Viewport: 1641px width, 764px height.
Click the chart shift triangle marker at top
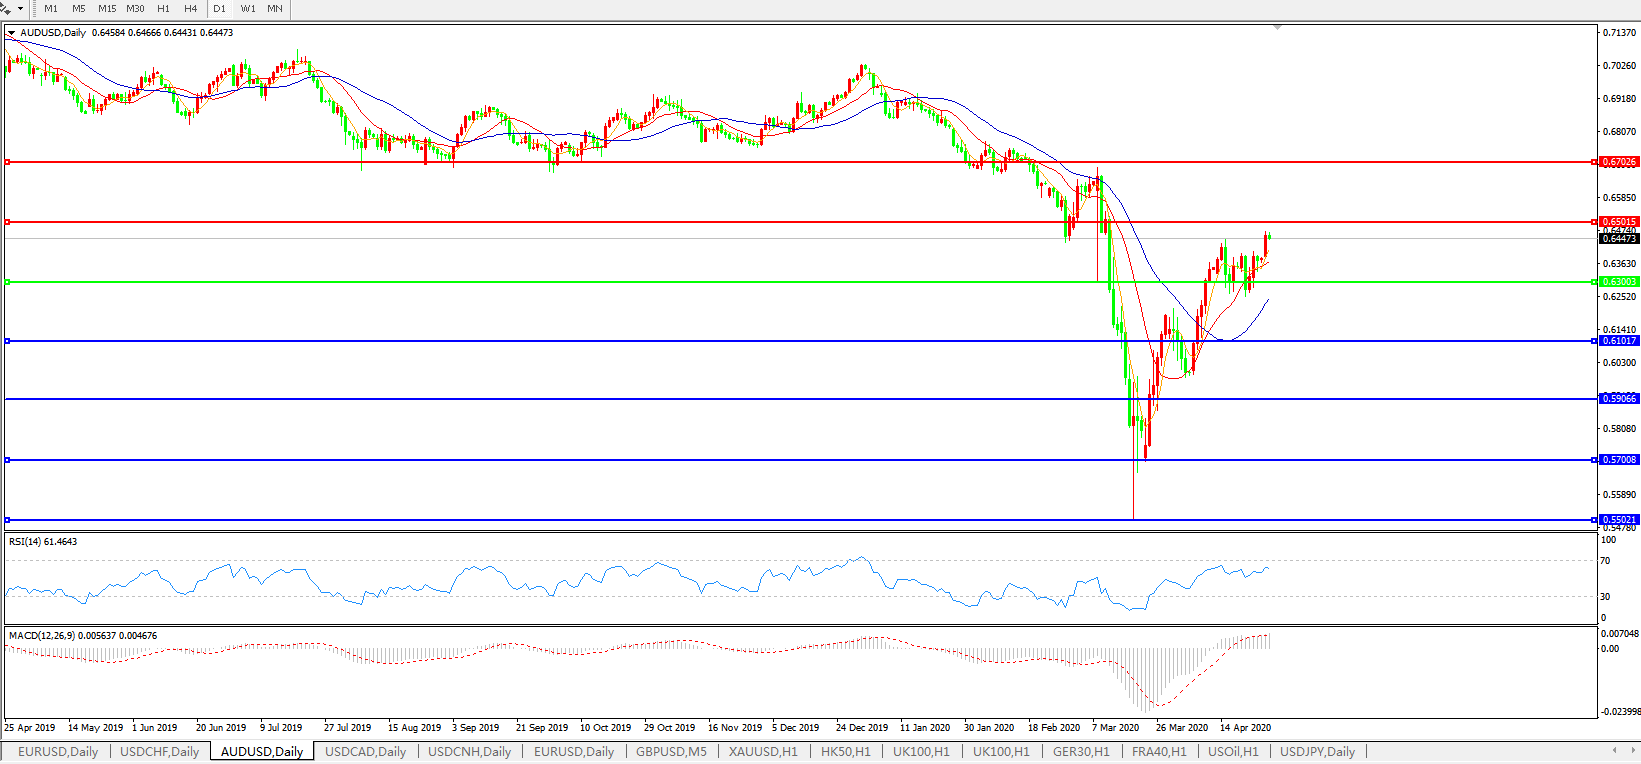[1277, 28]
